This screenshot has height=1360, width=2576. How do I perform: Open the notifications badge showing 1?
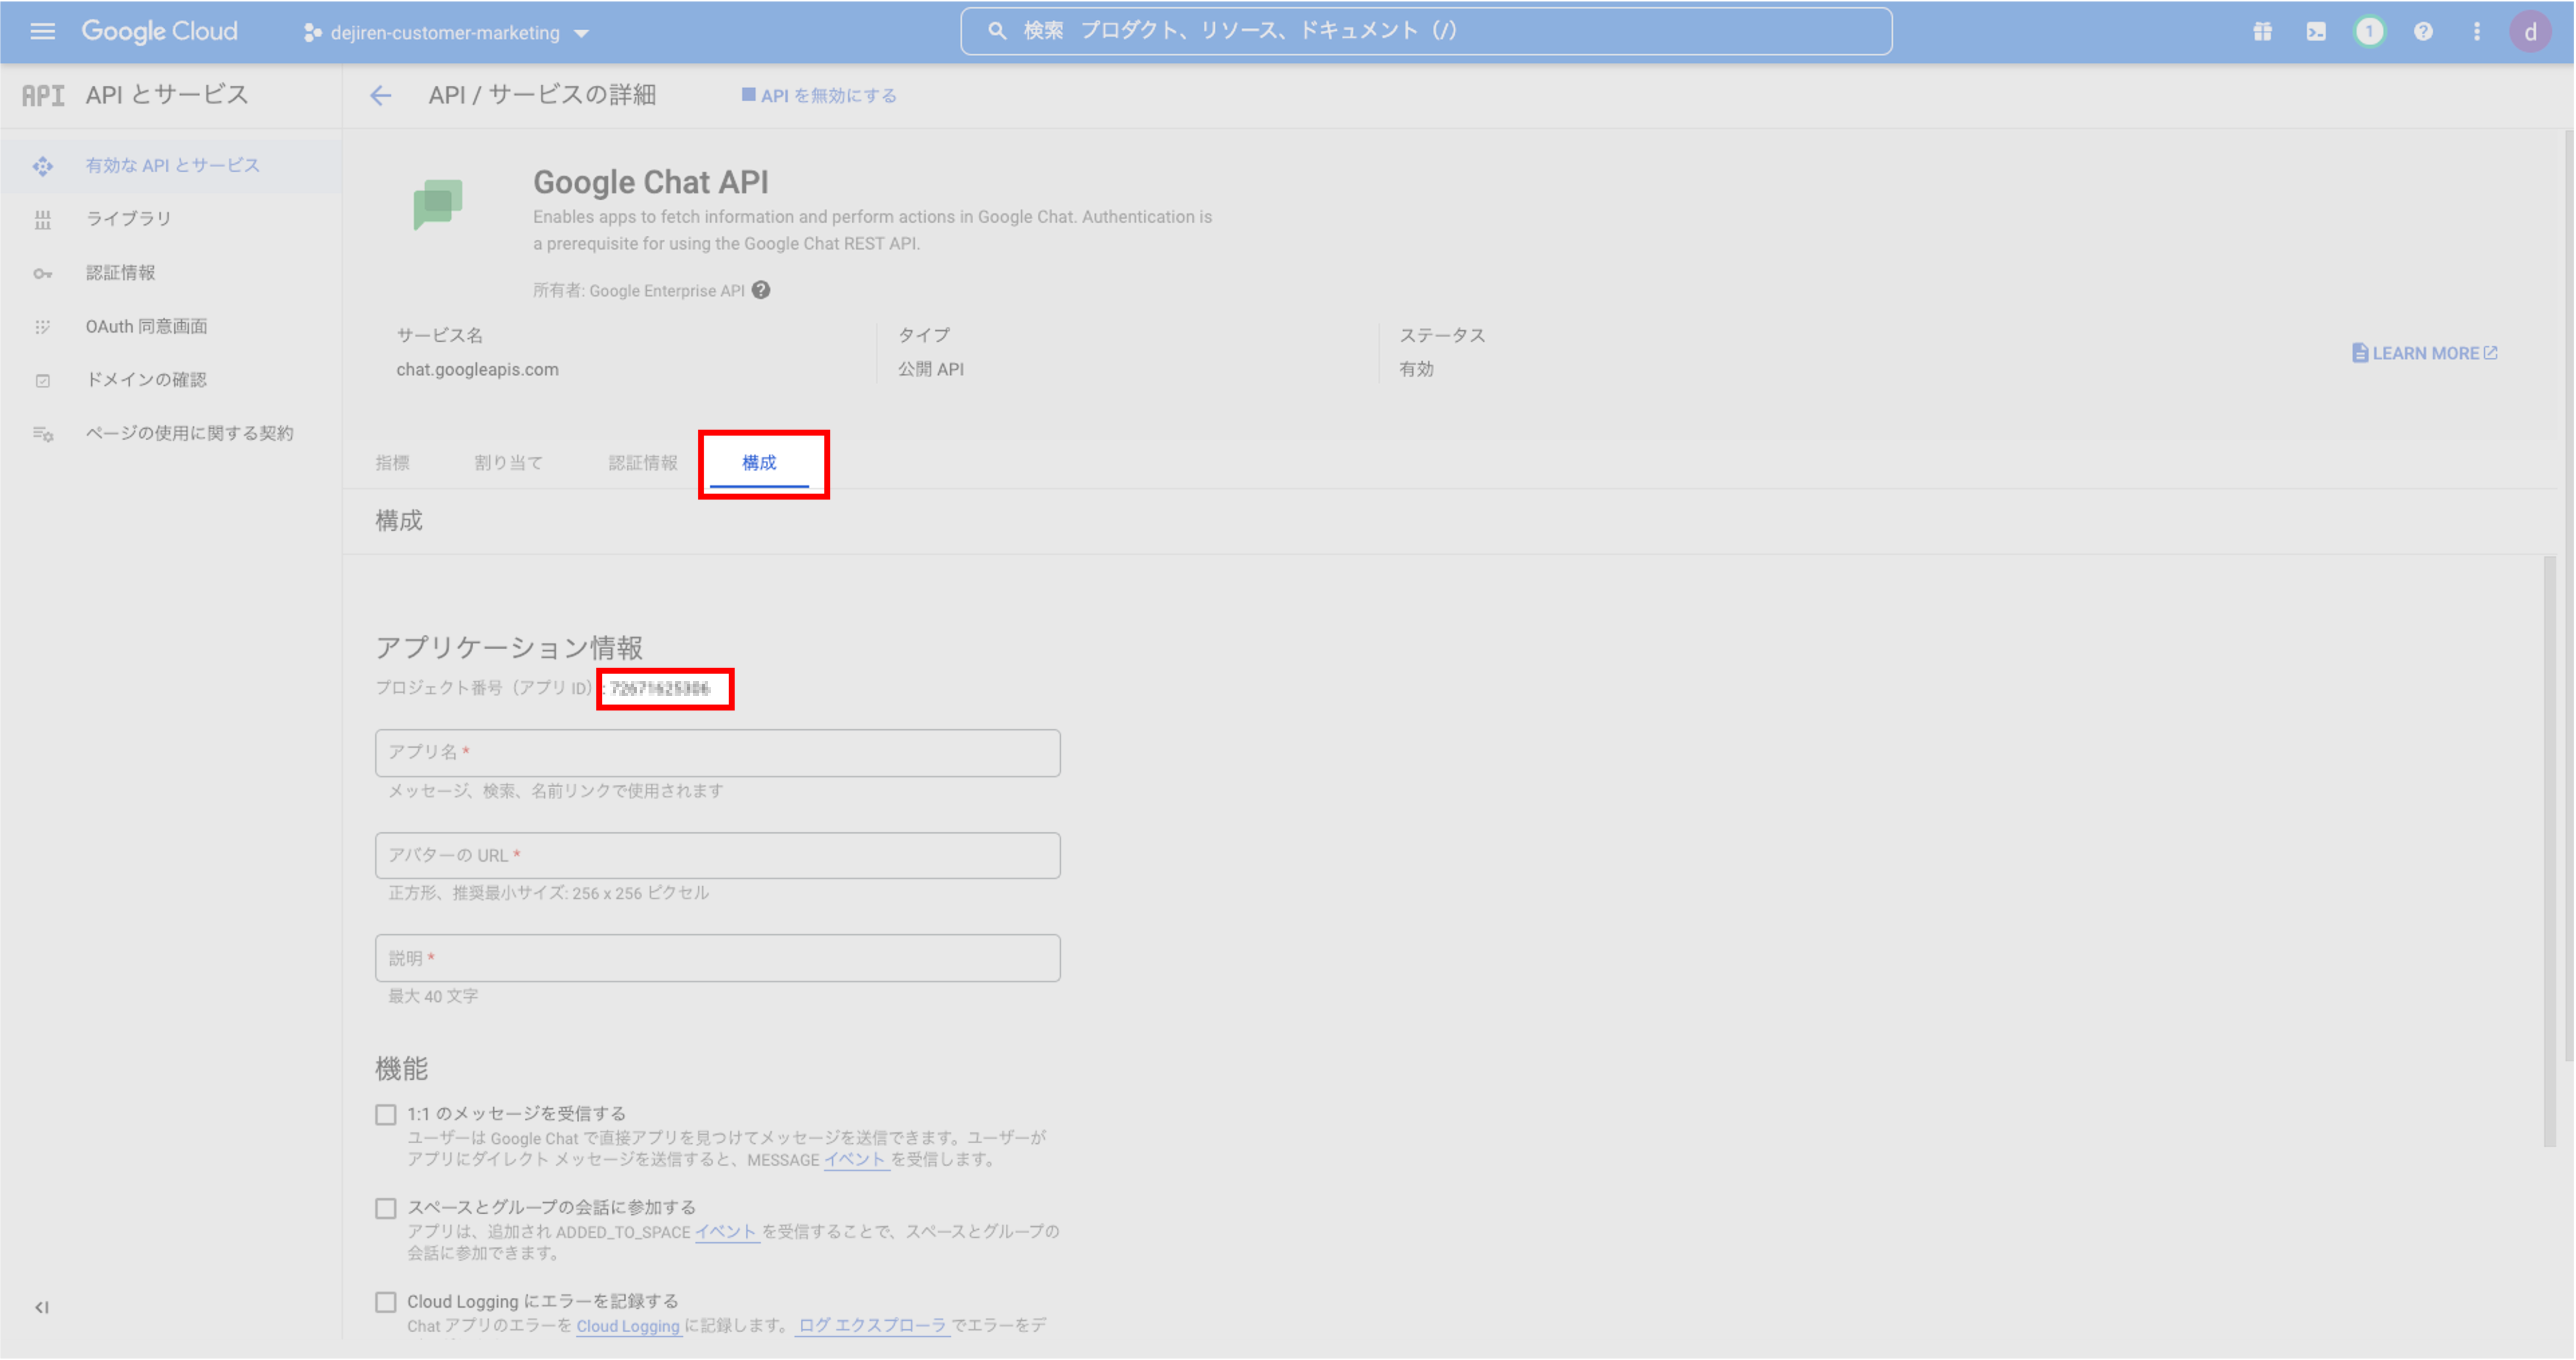click(x=2369, y=32)
